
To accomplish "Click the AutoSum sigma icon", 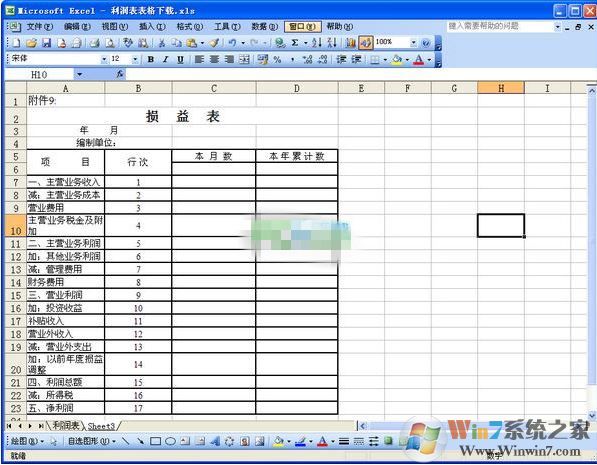I will 295,43.
